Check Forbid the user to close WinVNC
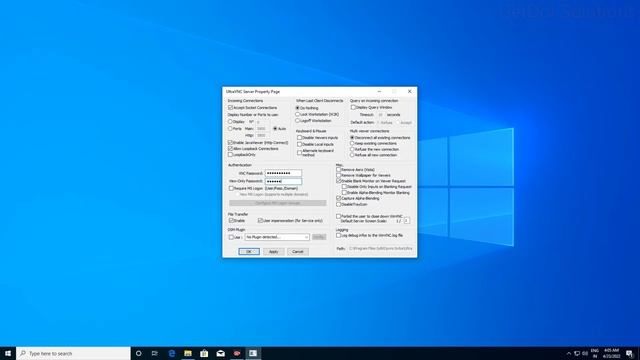 click(x=338, y=216)
